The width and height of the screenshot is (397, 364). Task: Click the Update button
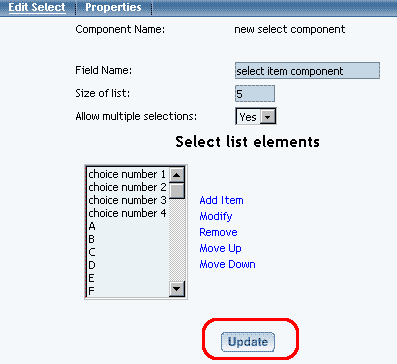(x=248, y=342)
